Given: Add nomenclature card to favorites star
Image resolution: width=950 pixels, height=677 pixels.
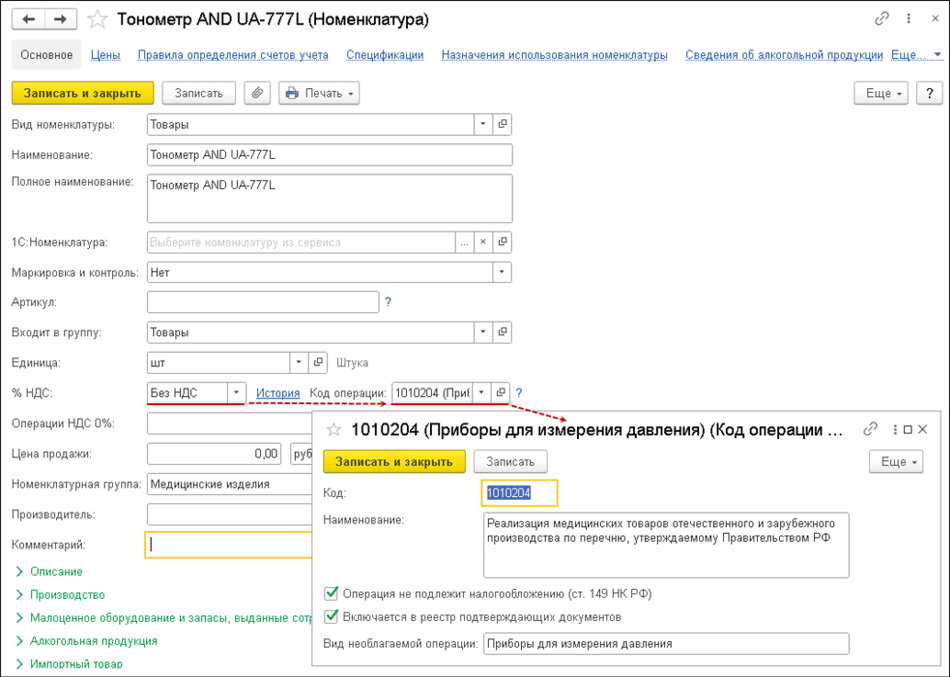Looking at the screenshot, I should 97,19.
